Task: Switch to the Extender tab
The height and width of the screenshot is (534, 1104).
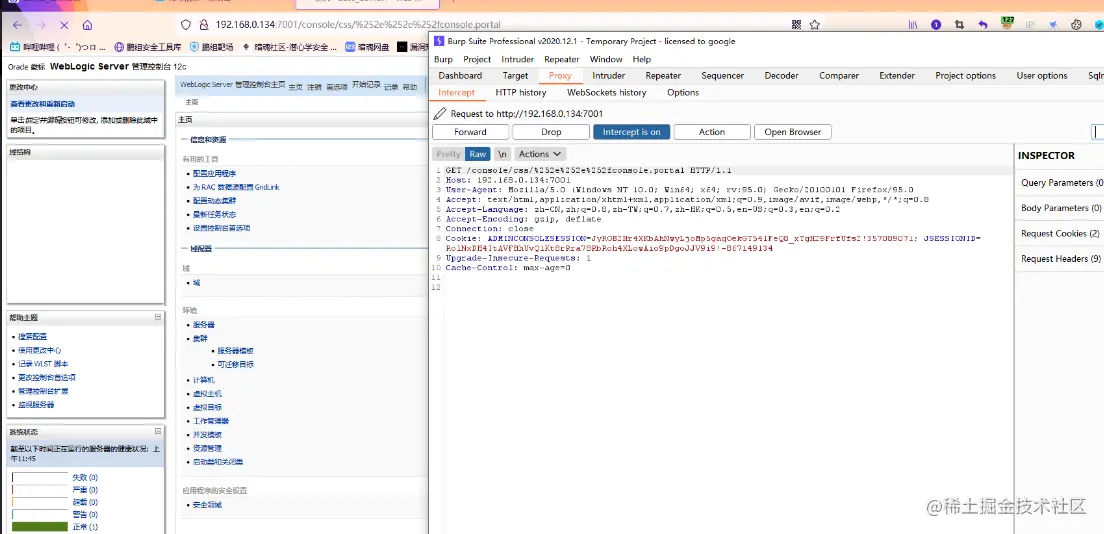Action: 897,75
